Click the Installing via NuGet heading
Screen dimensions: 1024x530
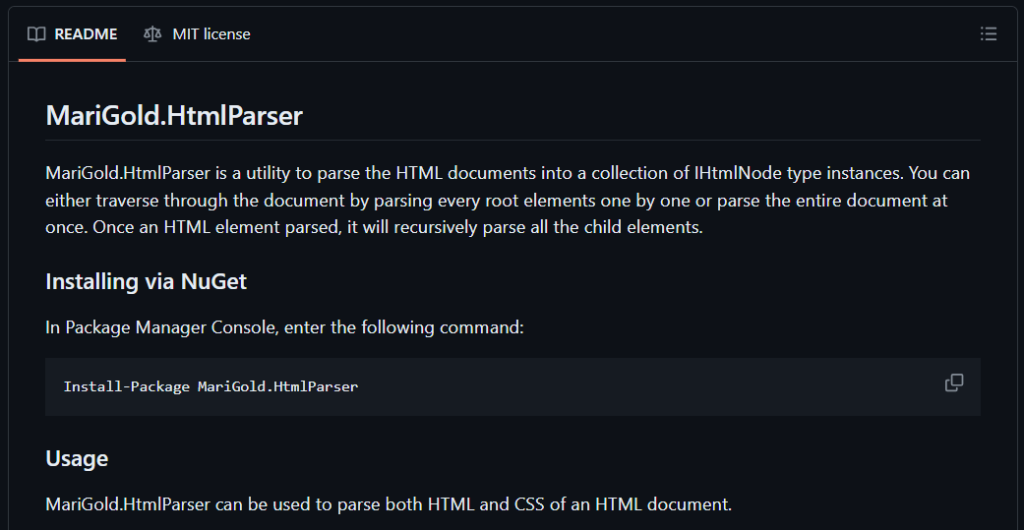(x=146, y=281)
